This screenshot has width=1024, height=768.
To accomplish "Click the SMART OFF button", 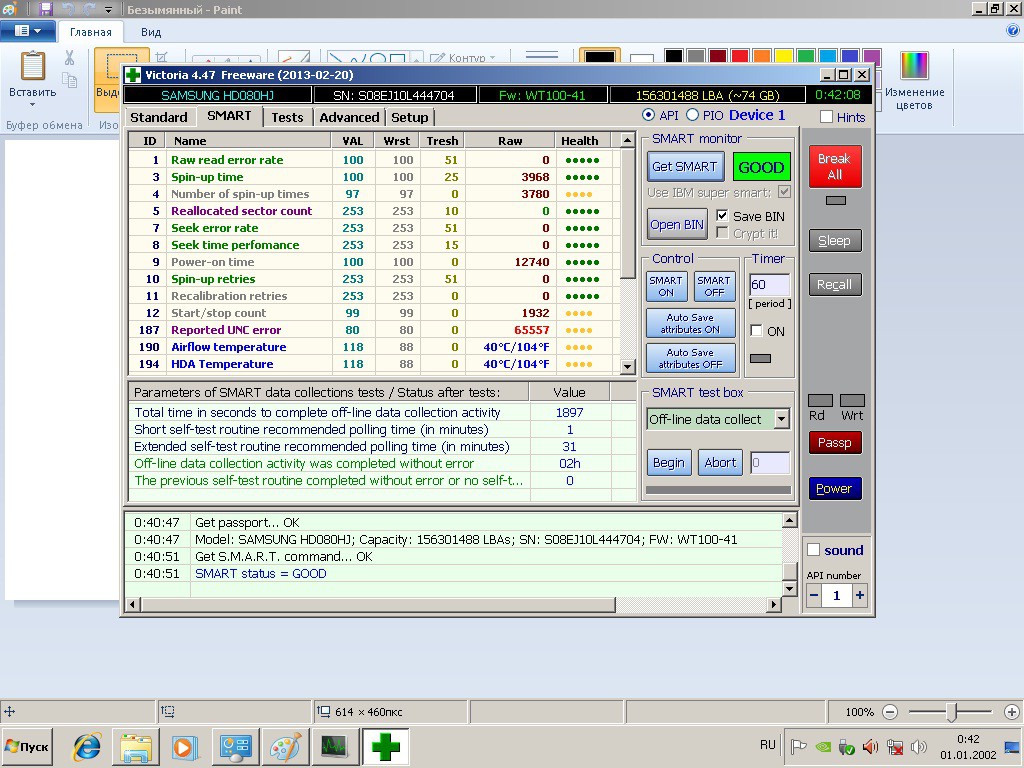I will [x=714, y=286].
